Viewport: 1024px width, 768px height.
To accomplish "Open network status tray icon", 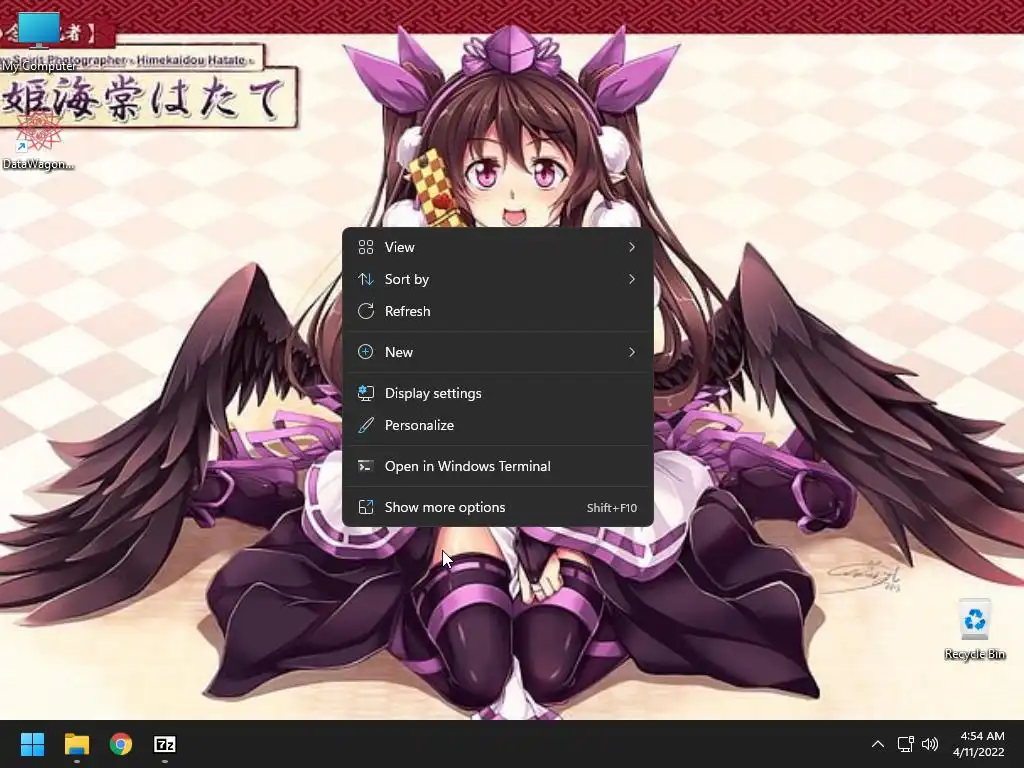I will 905,744.
